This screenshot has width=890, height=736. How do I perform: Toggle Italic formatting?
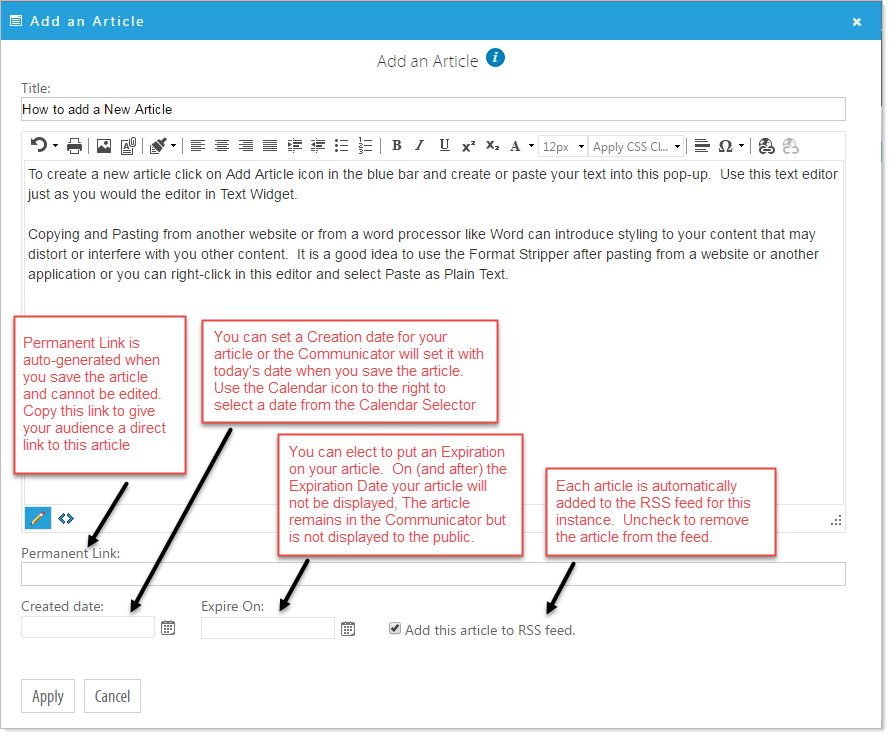[x=420, y=145]
